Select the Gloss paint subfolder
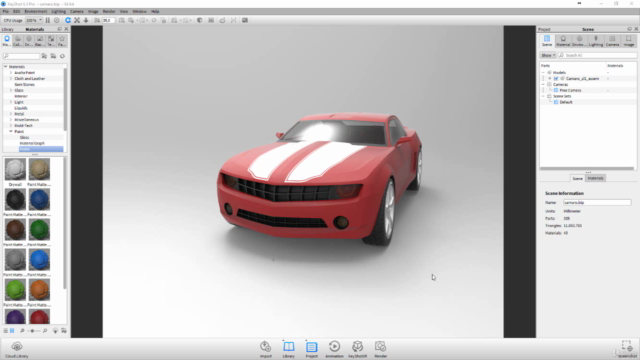Screen dimensions: 640x360 [x=24, y=138]
